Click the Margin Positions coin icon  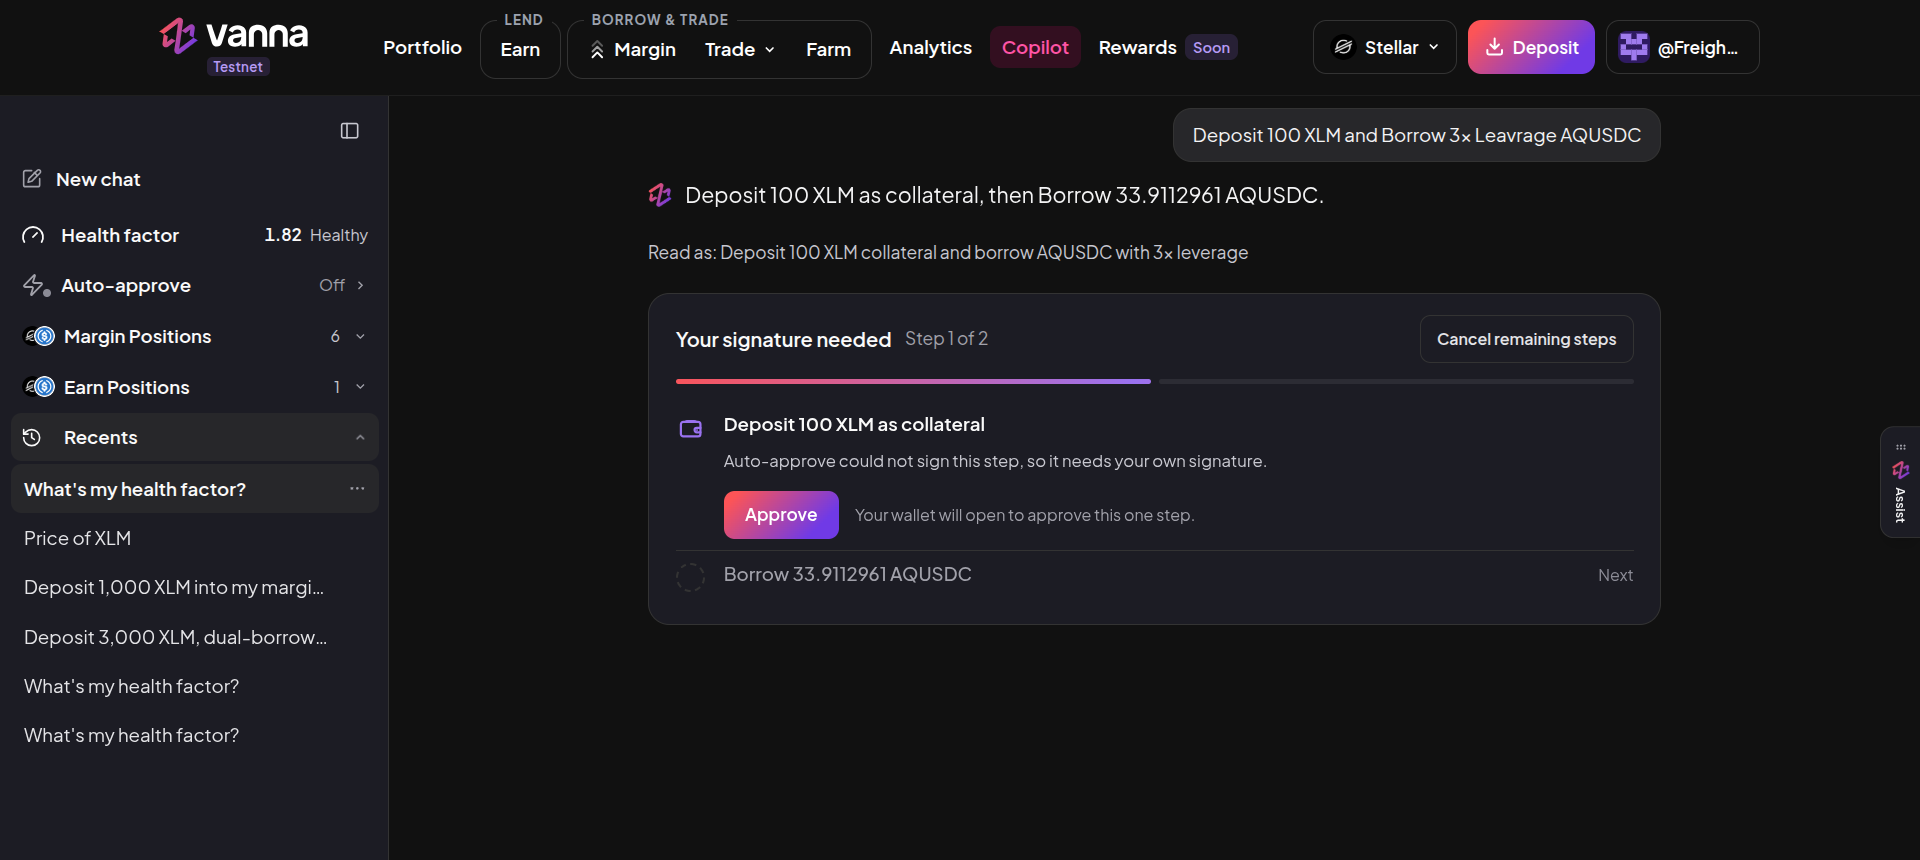(39, 336)
